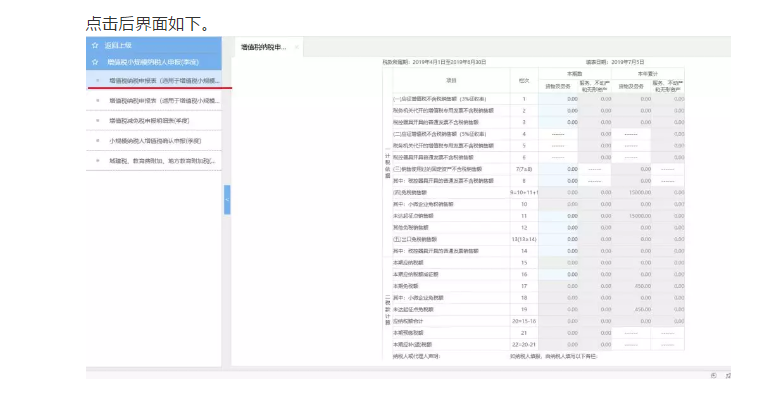Screen dimensions: 783x397
Task: Click row 1 本期数 货物及劳务 input cell
Action: coord(558,99)
